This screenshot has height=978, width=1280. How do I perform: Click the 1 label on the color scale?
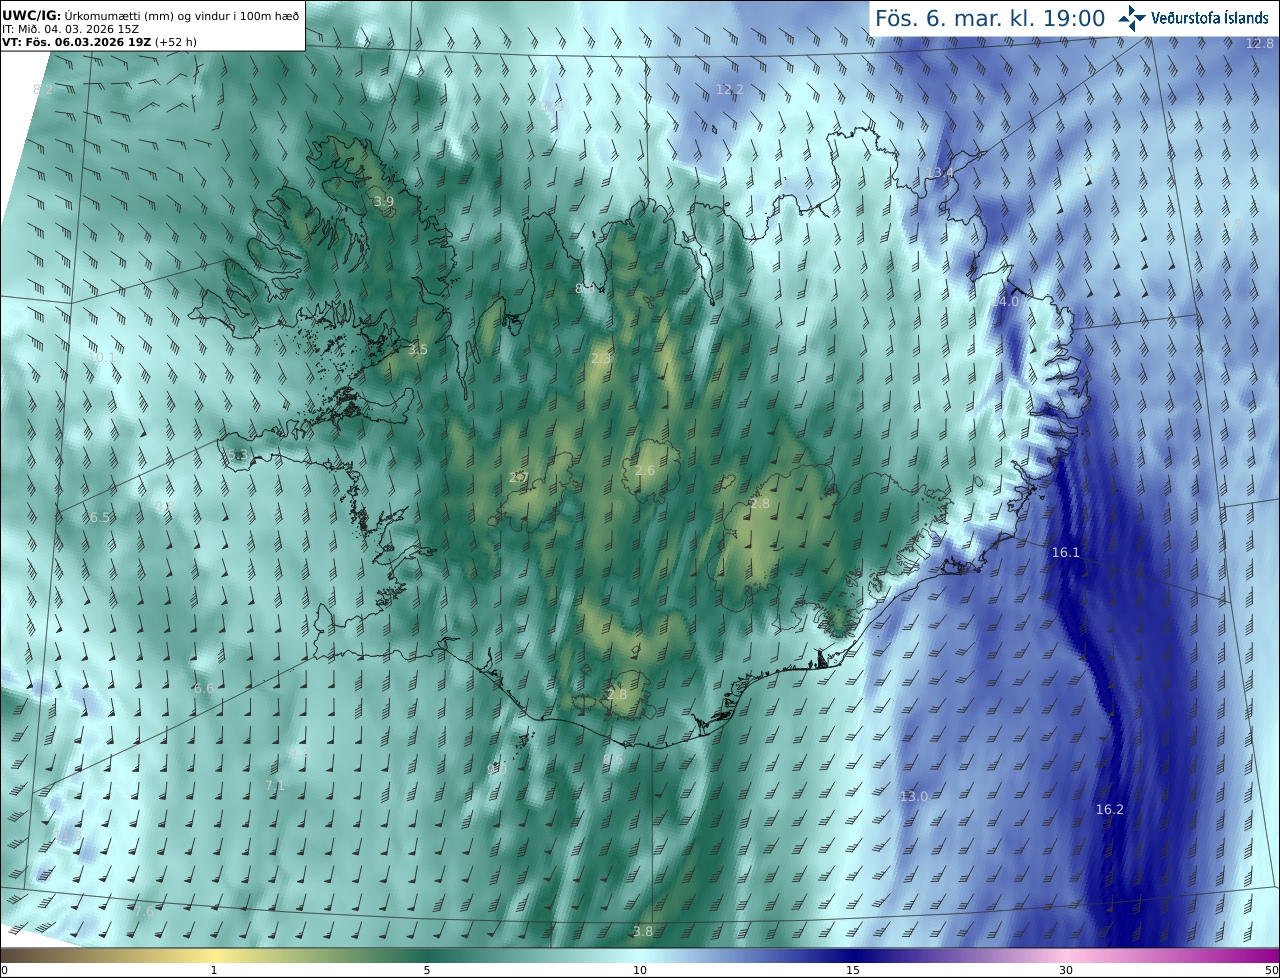pos(214,970)
